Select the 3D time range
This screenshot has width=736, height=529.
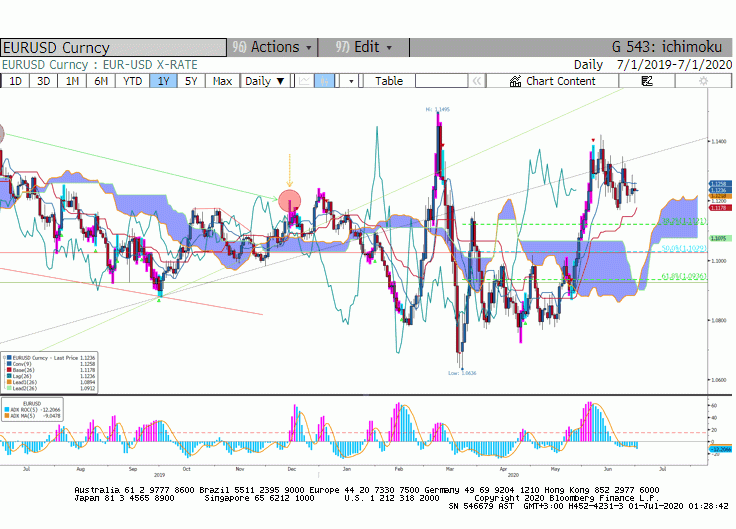44,81
